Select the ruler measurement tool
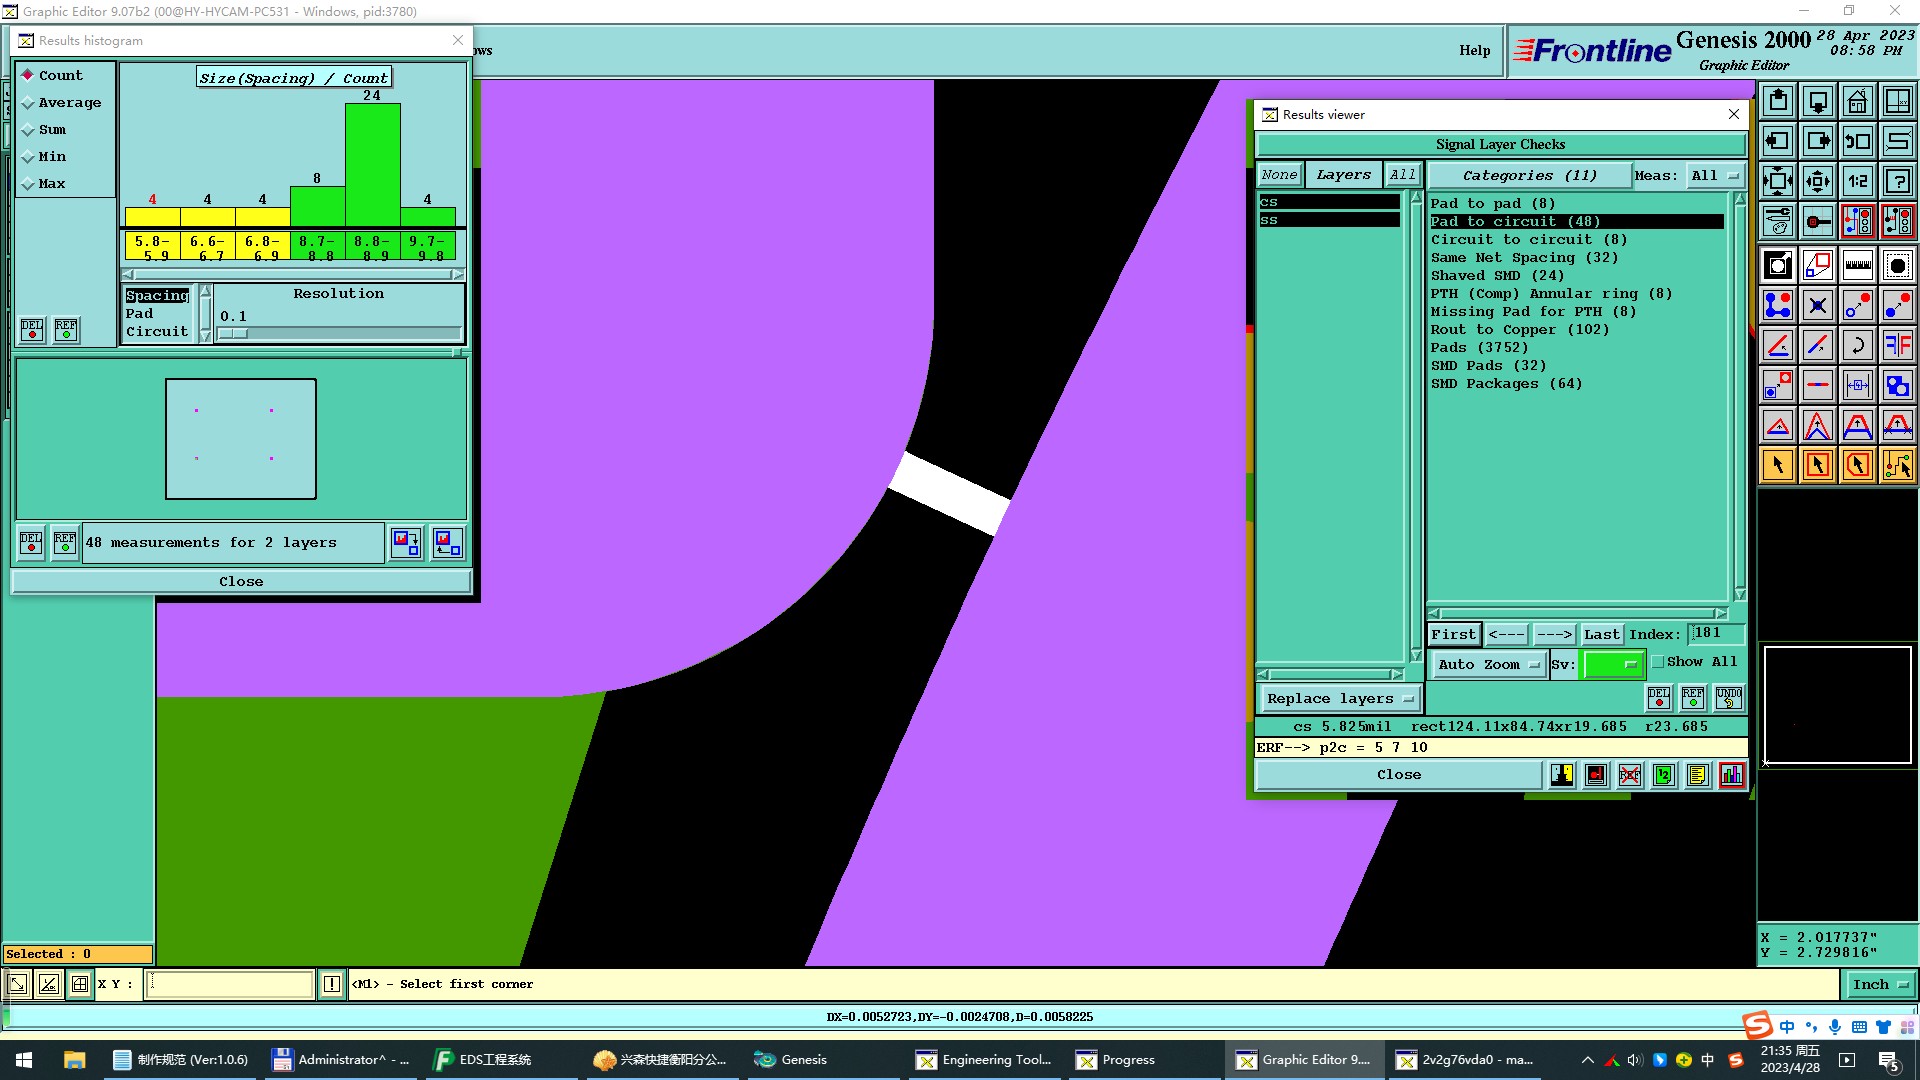The image size is (1920, 1080). 1857,265
